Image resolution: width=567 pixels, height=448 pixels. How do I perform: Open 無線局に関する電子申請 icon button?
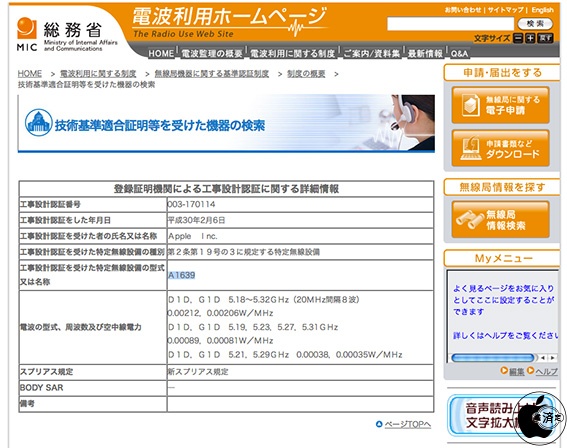[500, 105]
